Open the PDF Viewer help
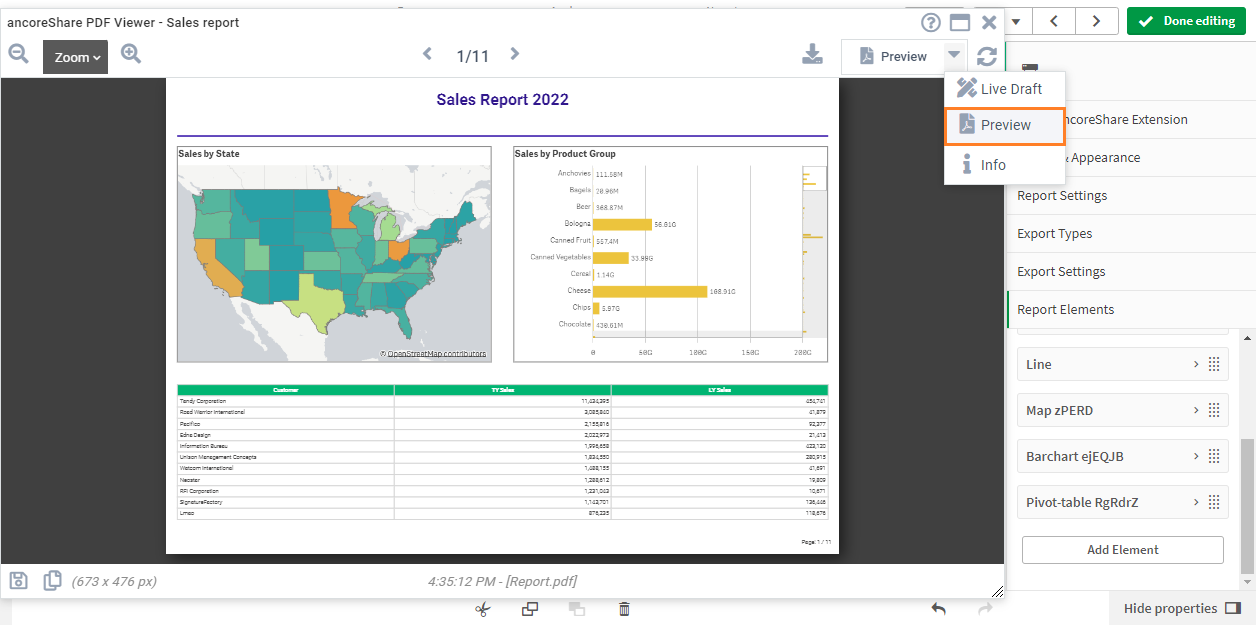Image resolution: width=1256 pixels, height=625 pixels. [x=931, y=23]
